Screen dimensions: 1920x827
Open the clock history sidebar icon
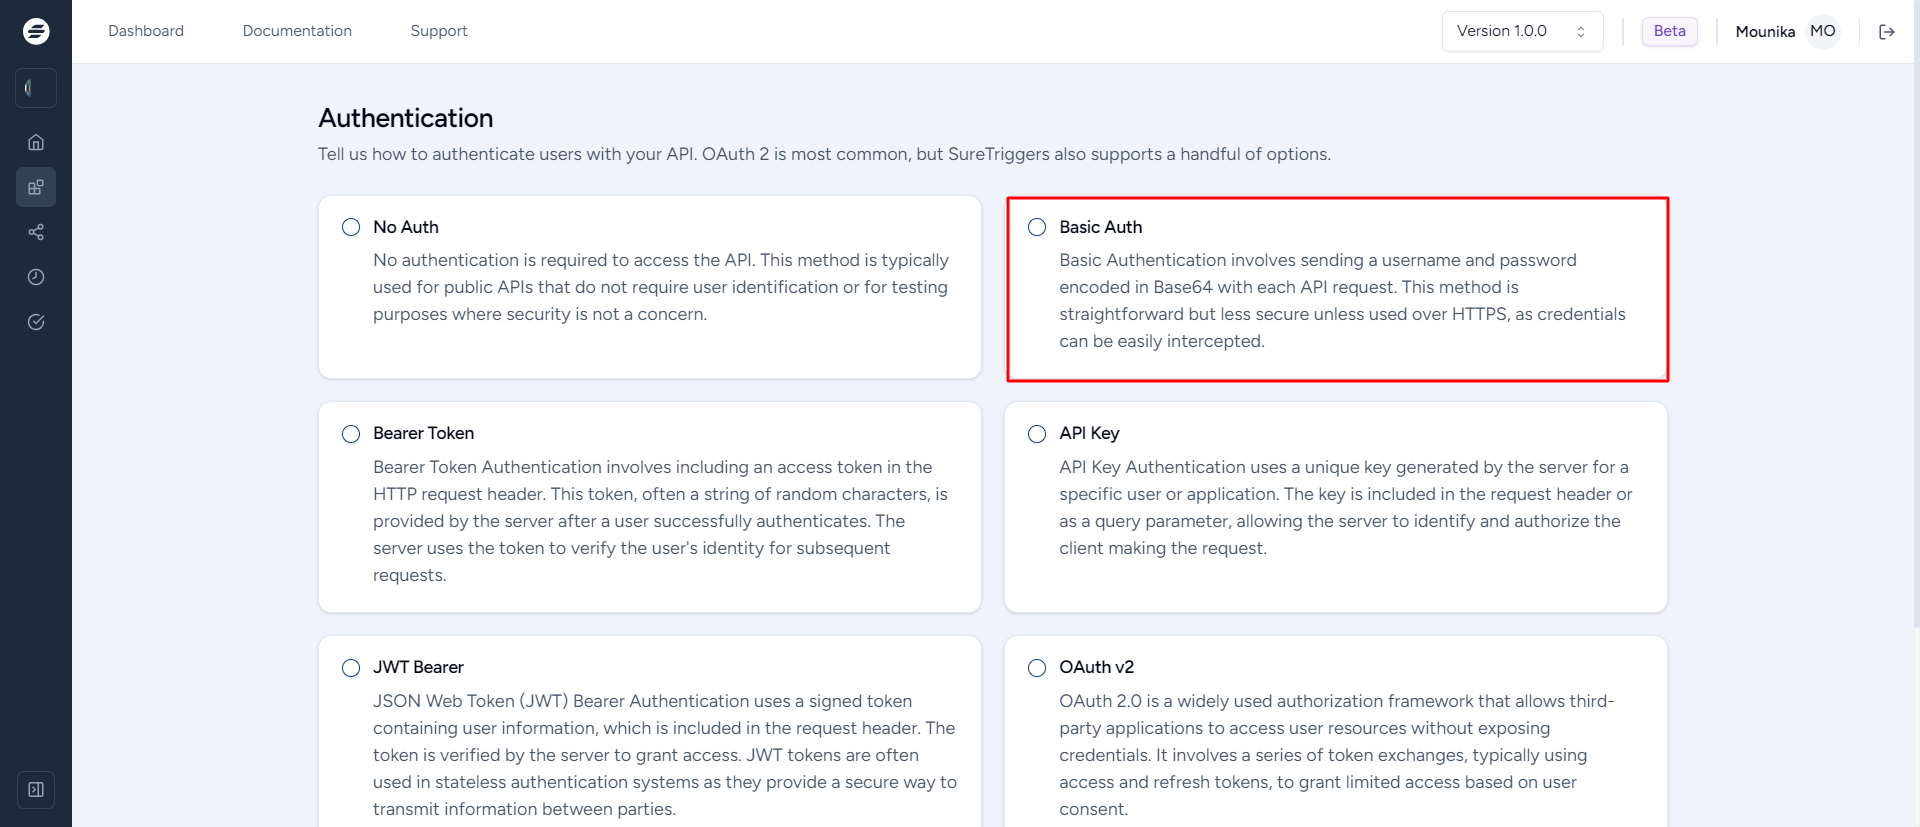tap(36, 277)
